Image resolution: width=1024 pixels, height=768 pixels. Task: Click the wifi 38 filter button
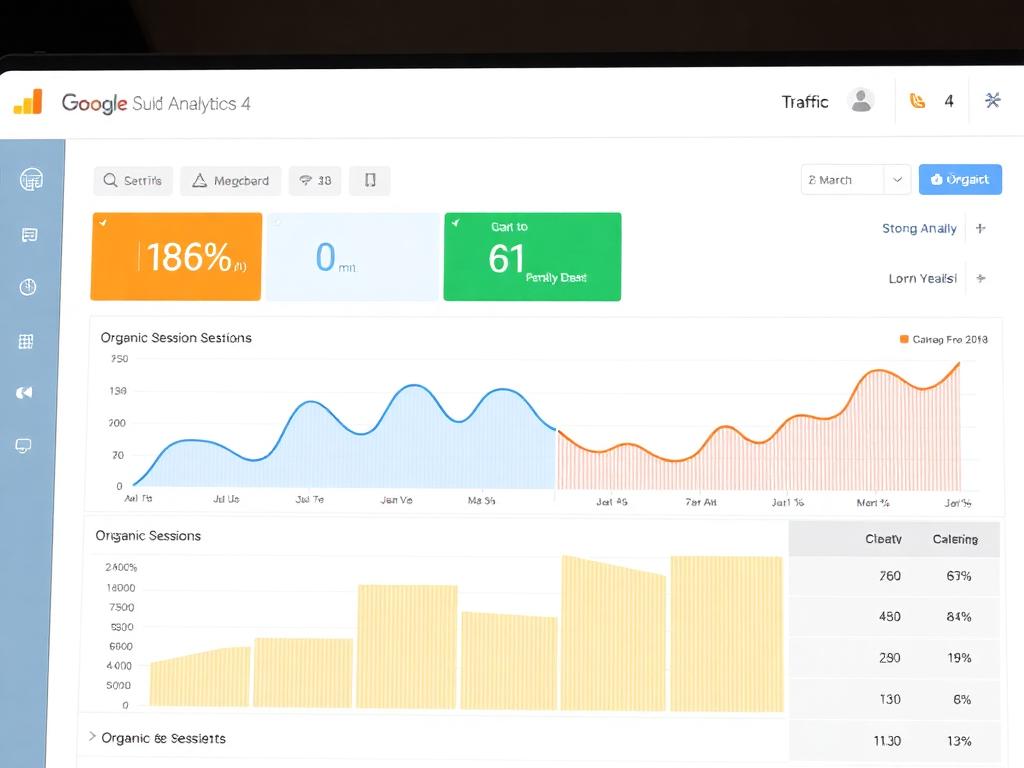[315, 180]
